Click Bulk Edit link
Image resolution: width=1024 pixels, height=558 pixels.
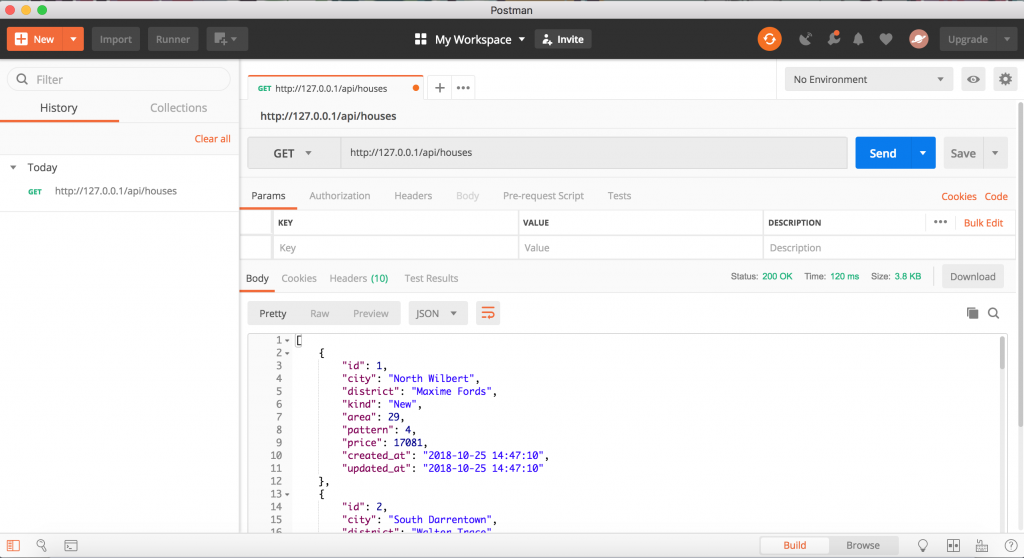[984, 223]
